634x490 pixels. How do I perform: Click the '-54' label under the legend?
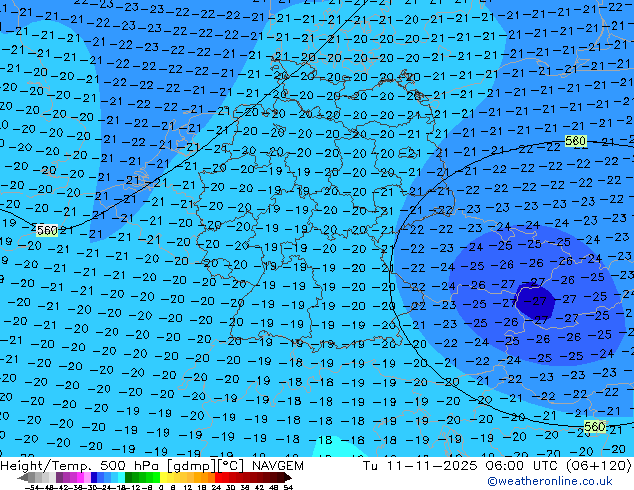click(32, 487)
